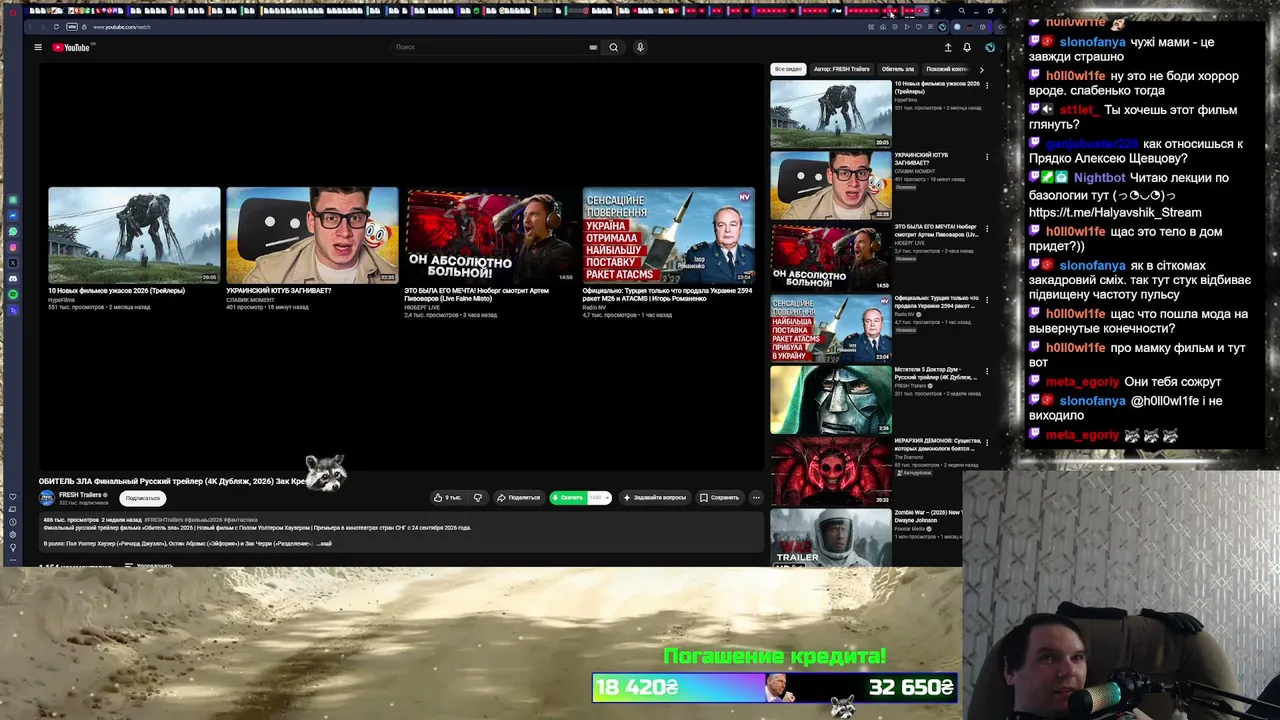Open the YouTube account avatar menu
Viewport: 1280px width, 720px height.
[990, 47]
